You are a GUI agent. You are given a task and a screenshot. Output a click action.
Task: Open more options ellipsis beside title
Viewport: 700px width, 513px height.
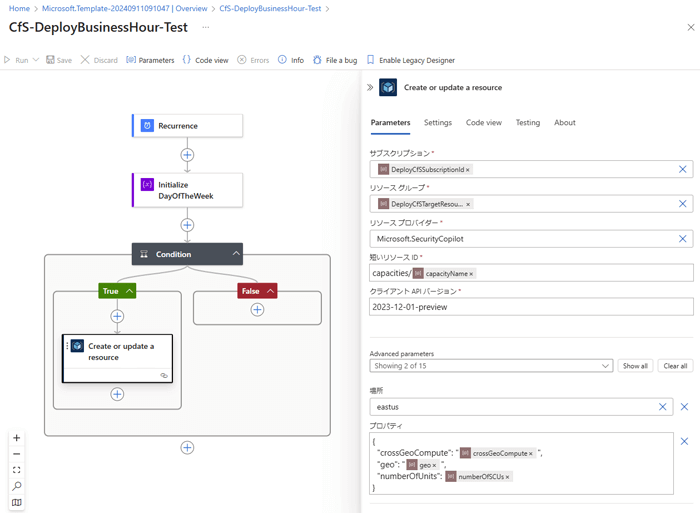click(x=205, y=27)
